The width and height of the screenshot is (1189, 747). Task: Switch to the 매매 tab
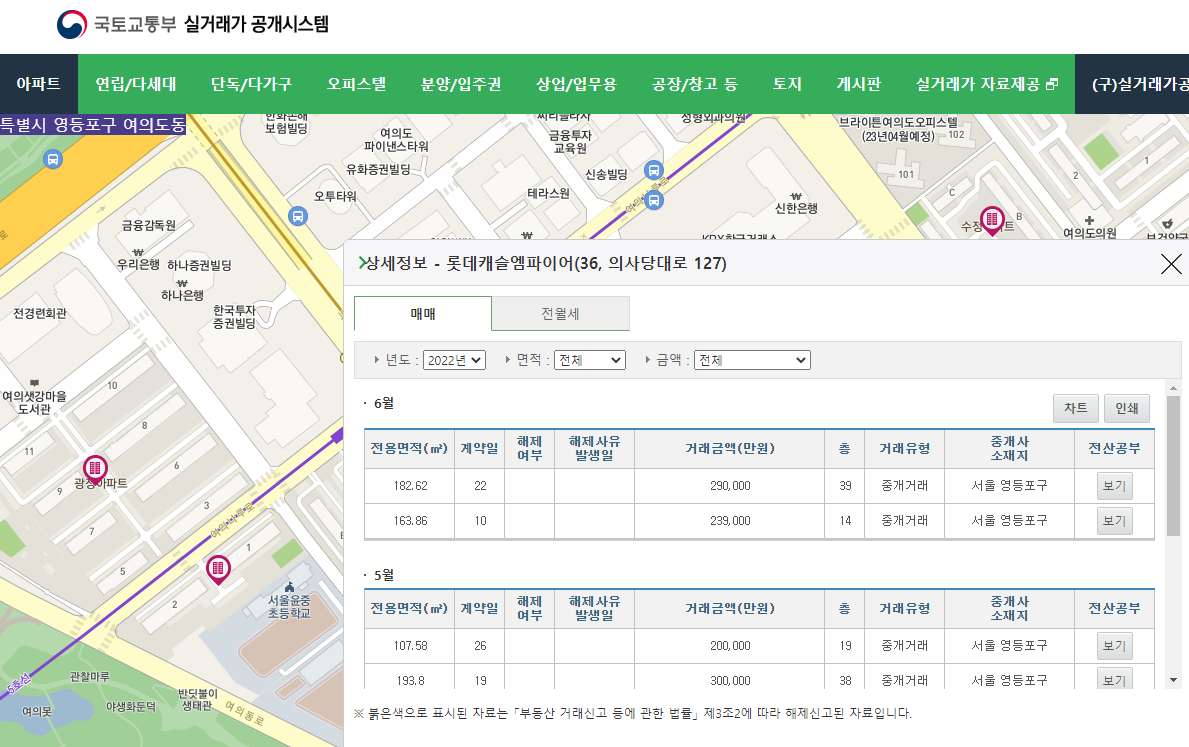coord(423,313)
